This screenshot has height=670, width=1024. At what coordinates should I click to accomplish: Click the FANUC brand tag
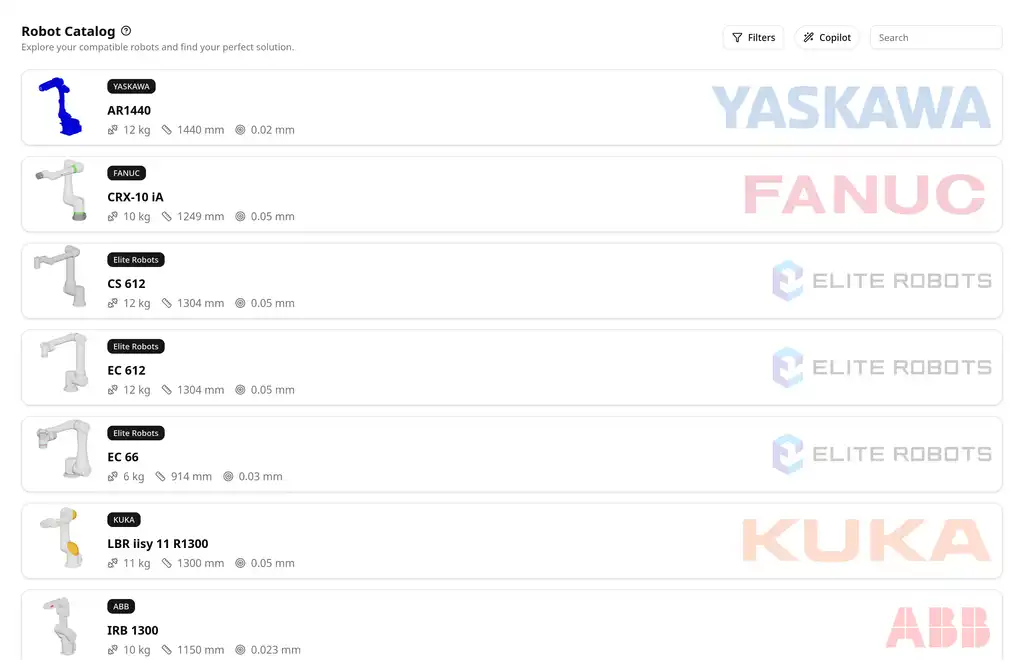(127, 173)
